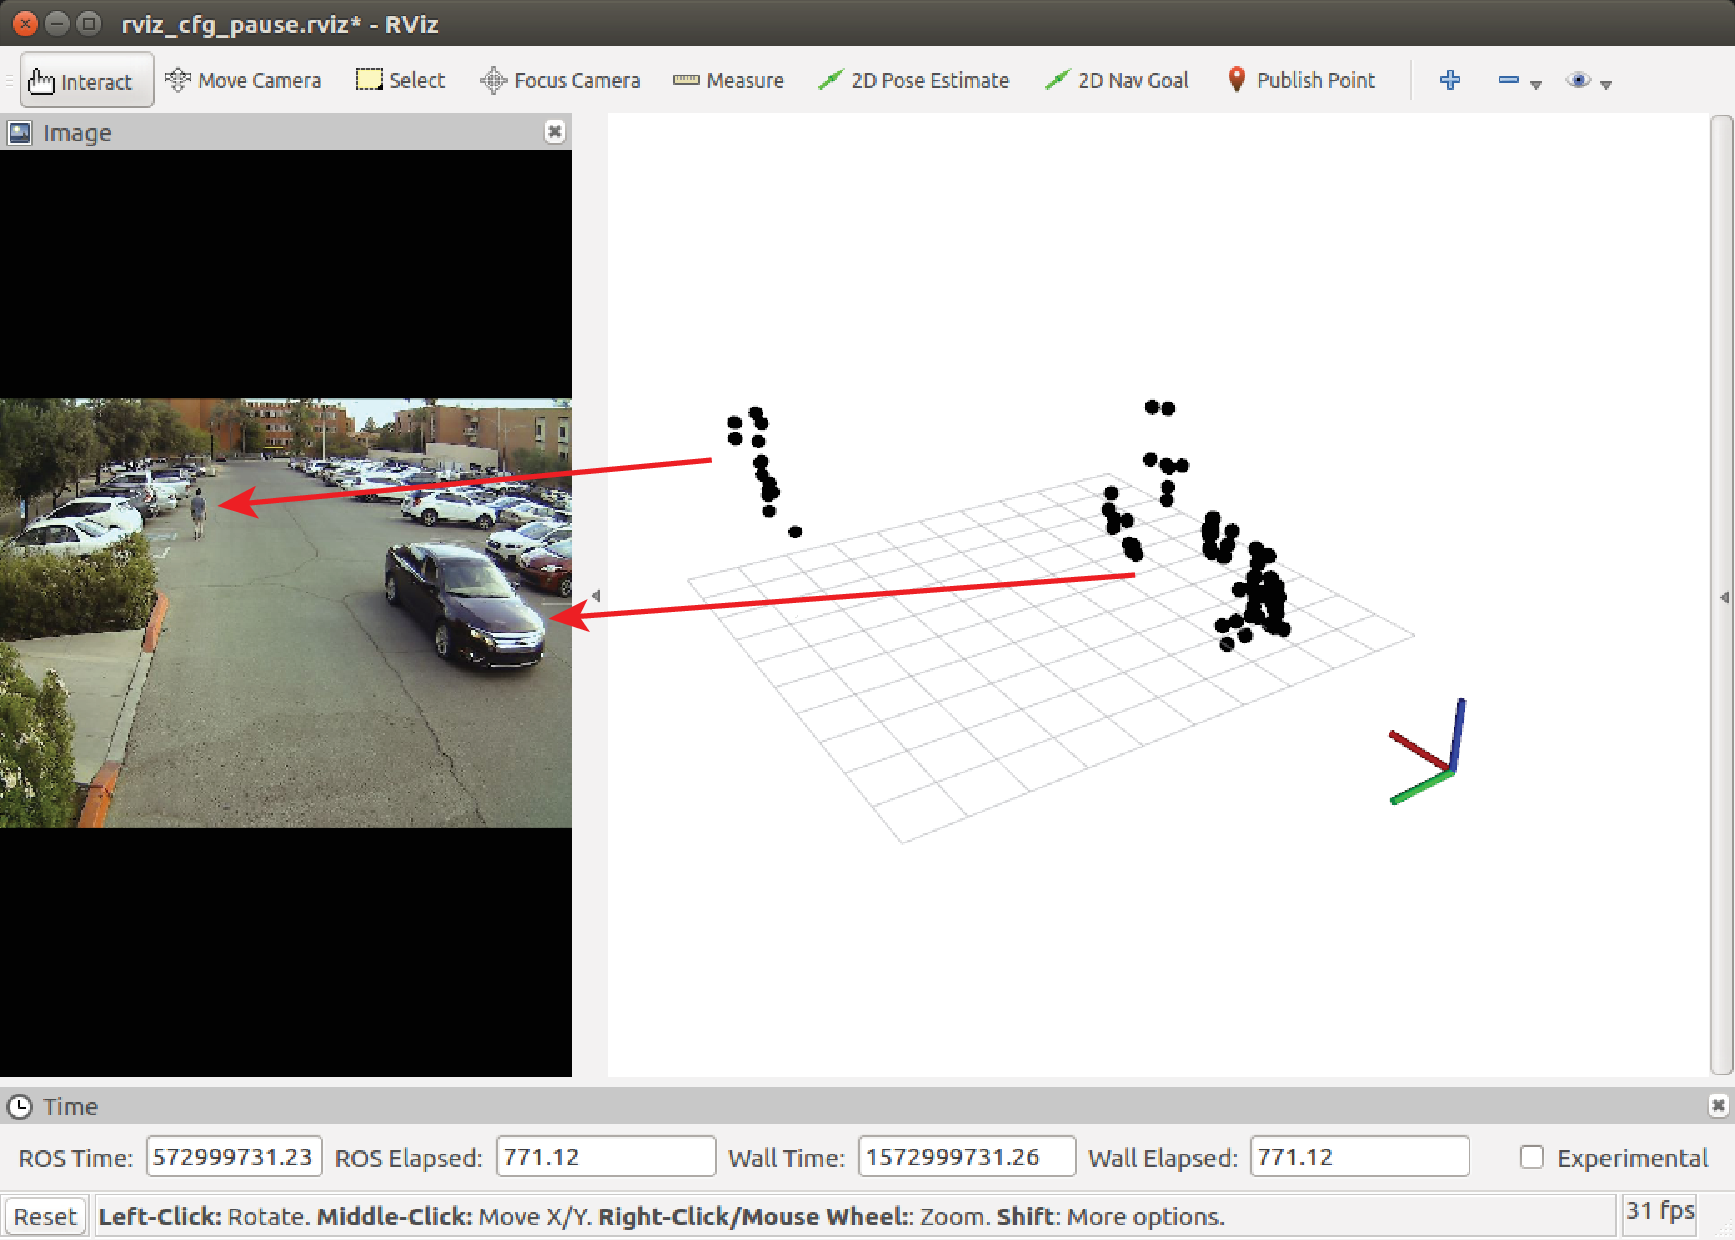Open the remove-tool dropdown arrow
Viewport: 1735px width, 1240px height.
(x=1536, y=85)
